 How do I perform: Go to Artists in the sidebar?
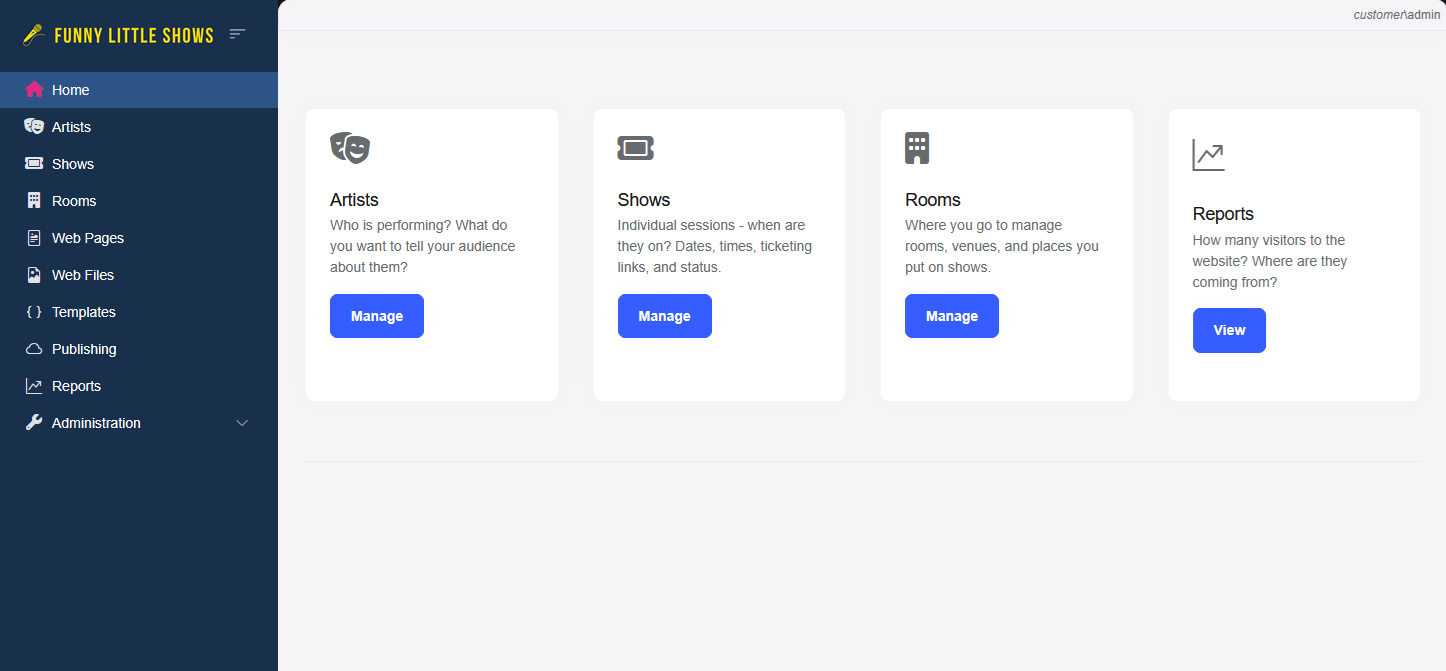pyautogui.click(x=139, y=127)
